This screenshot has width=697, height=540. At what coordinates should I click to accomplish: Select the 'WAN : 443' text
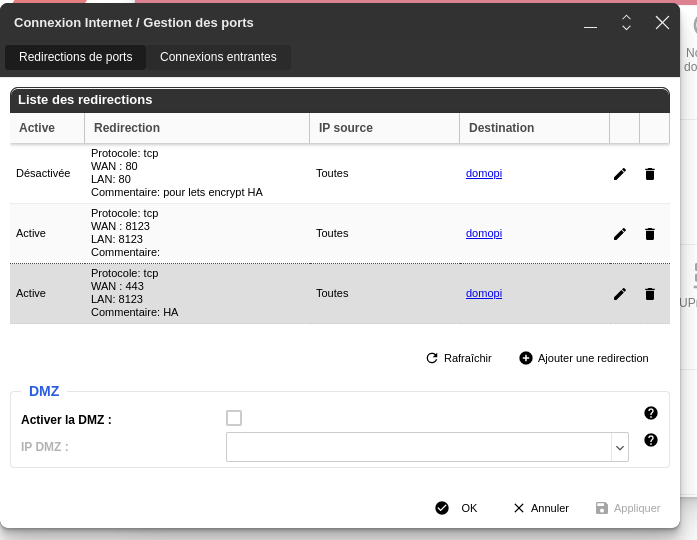117,286
